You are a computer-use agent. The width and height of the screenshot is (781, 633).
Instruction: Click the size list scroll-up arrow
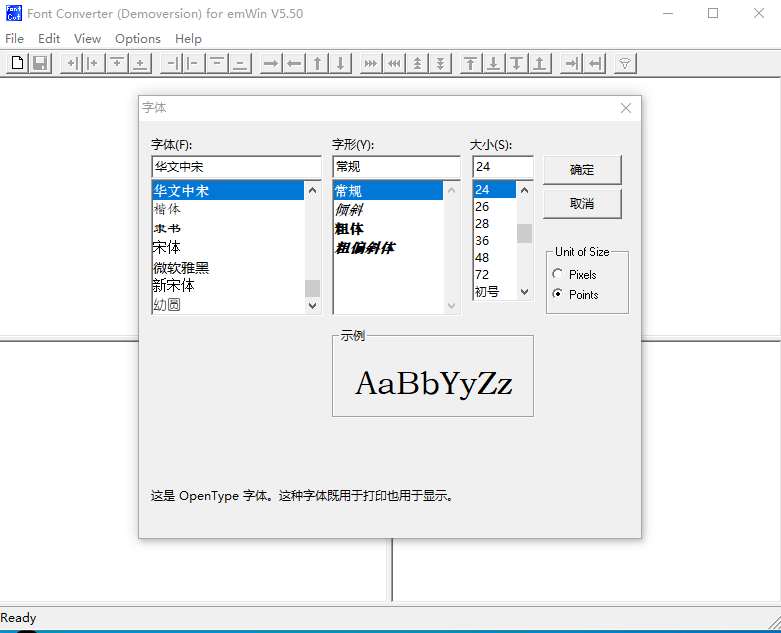click(524, 190)
